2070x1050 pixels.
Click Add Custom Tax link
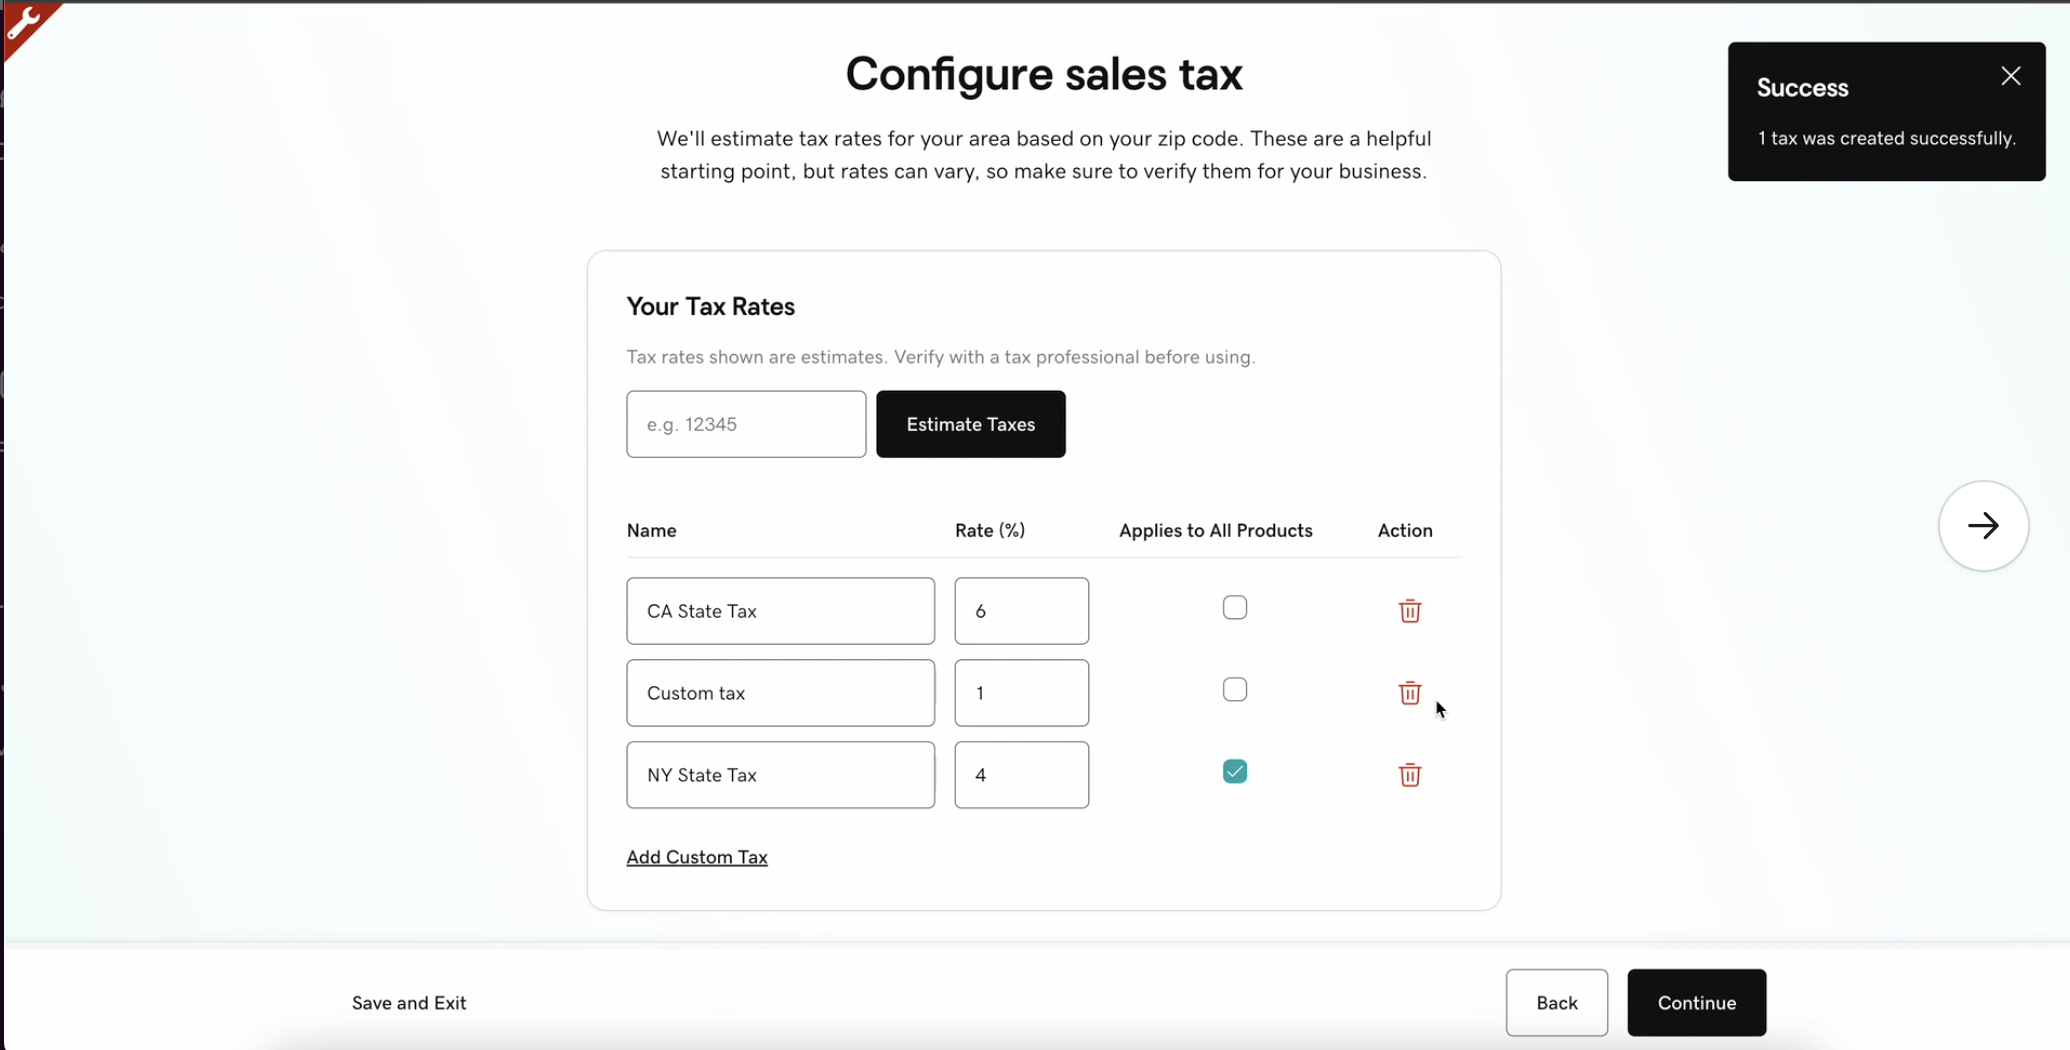pyautogui.click(x=697, y=857)
